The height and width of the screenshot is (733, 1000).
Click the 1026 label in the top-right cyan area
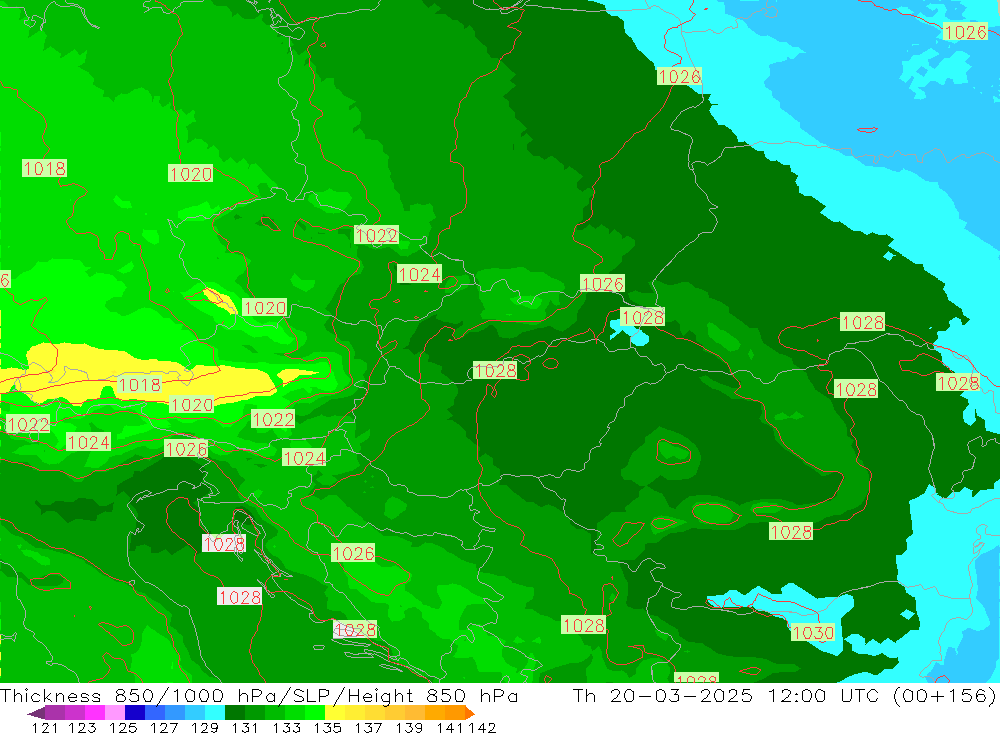pyautogui.click(x=965, y=32)
